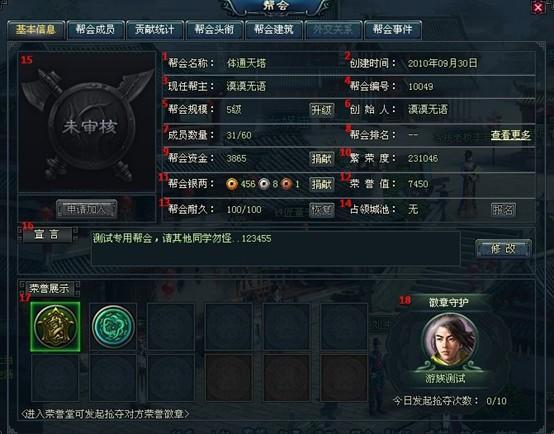The image size is (554, 434).
Task: Select the third empty honor slot
Action: point(287,327)
